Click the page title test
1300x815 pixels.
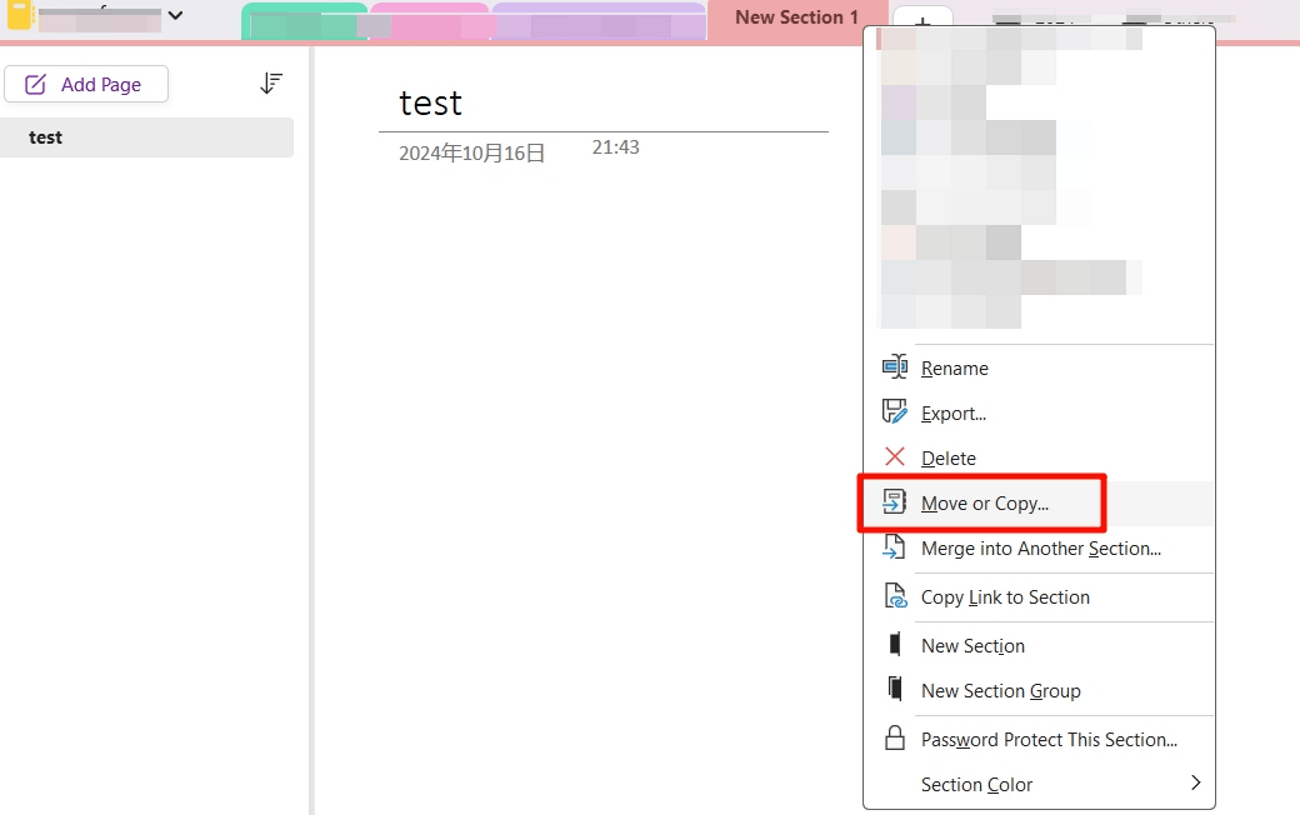tap(430, 102)
